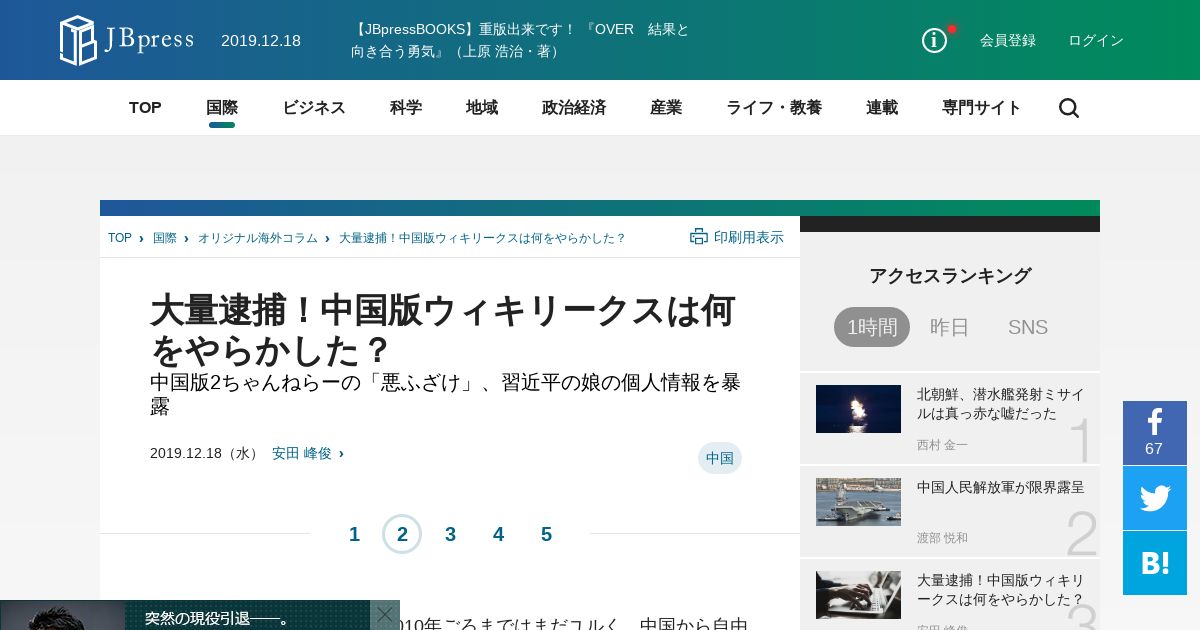Go to article page 1
The width and height of the screenshot is (1200, 630).
point(354,534)
